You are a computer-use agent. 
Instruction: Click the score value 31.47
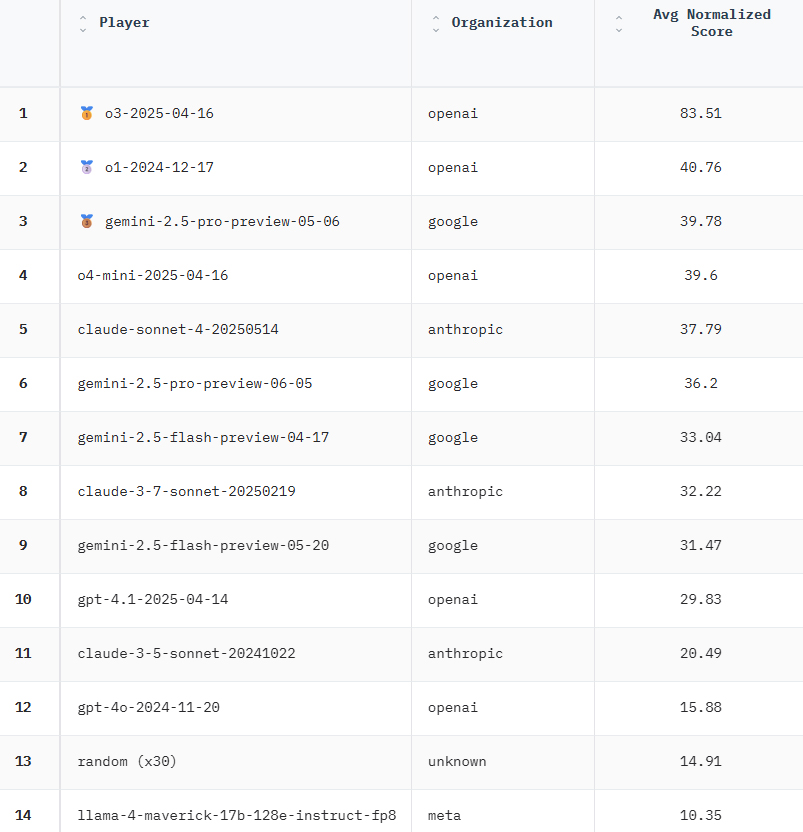(x=701, y=545)
